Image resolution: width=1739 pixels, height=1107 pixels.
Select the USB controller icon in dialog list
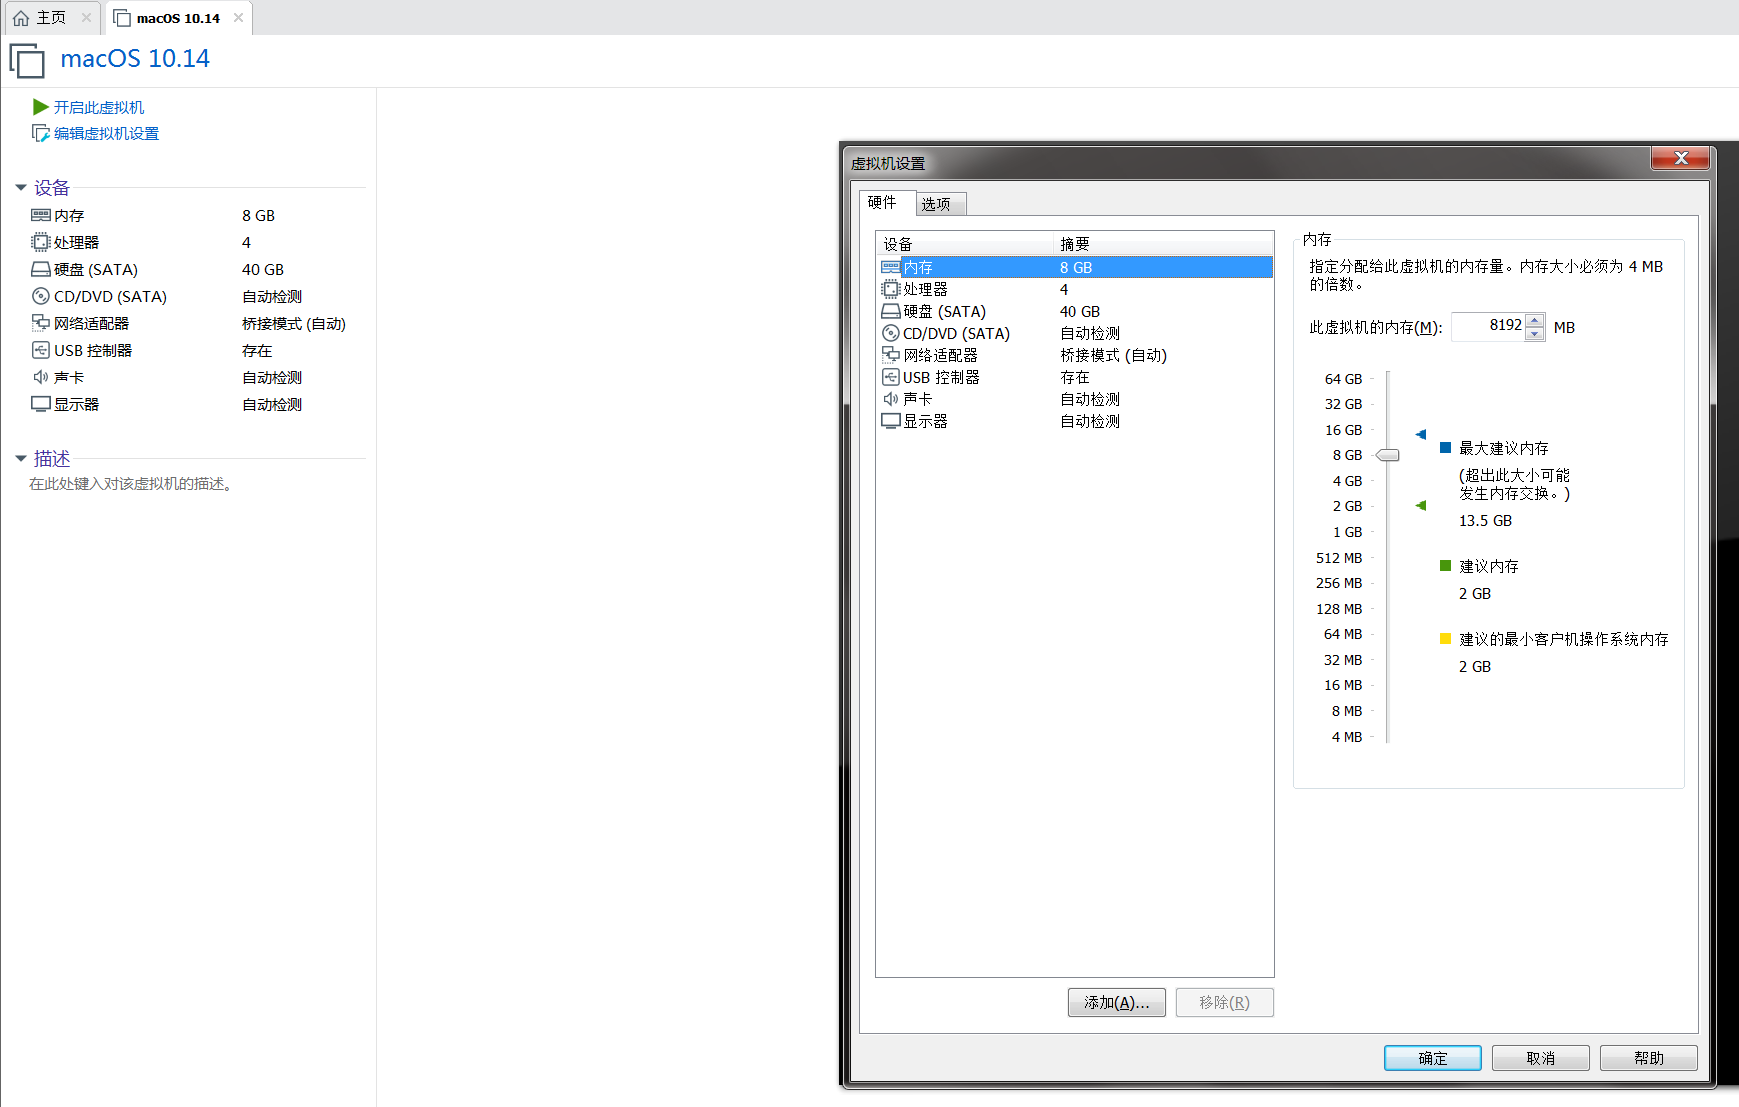click(890, 377)
